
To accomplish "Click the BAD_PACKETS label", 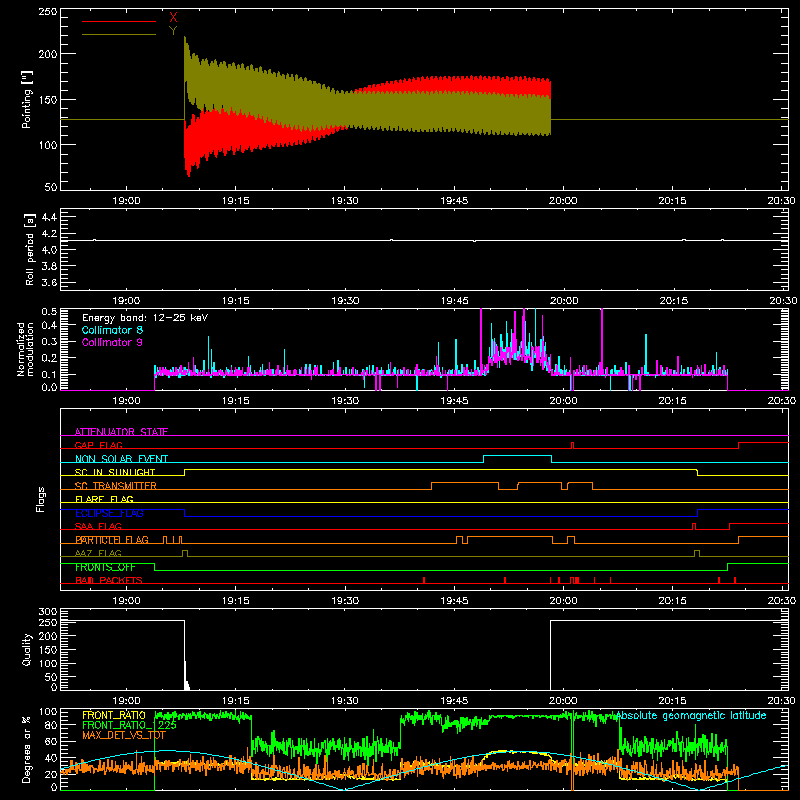I will [x=109, y=580].
